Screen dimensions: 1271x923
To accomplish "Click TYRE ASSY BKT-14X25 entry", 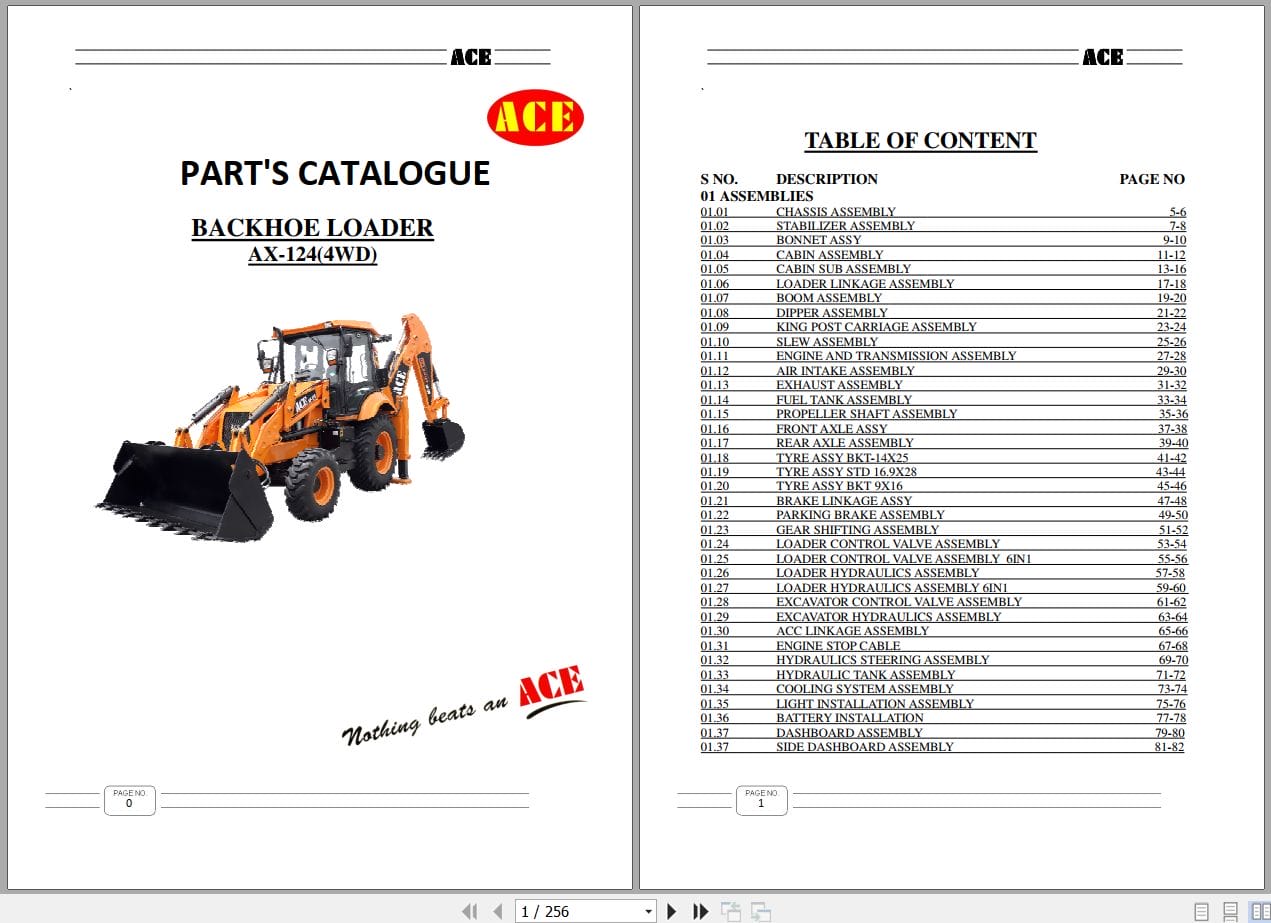I will [x=842, y=458].
